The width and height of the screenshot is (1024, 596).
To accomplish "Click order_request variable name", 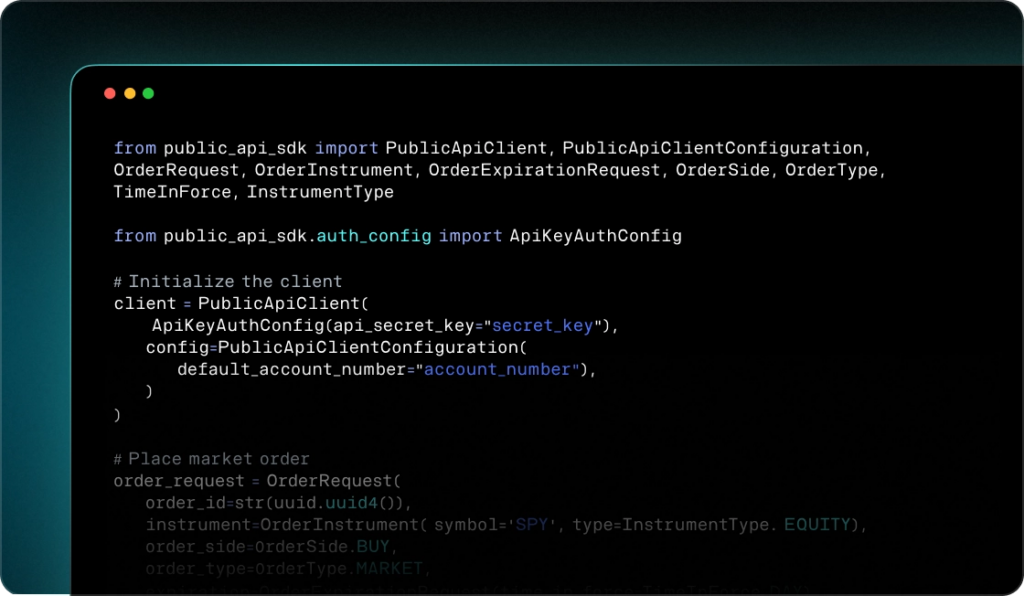I will (179, 481).
